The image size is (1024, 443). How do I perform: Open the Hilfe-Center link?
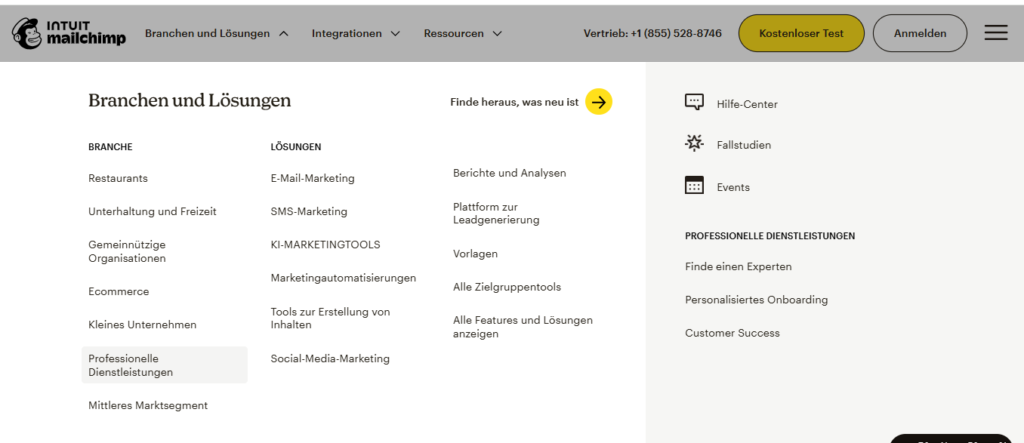click(x=747, y=104)
